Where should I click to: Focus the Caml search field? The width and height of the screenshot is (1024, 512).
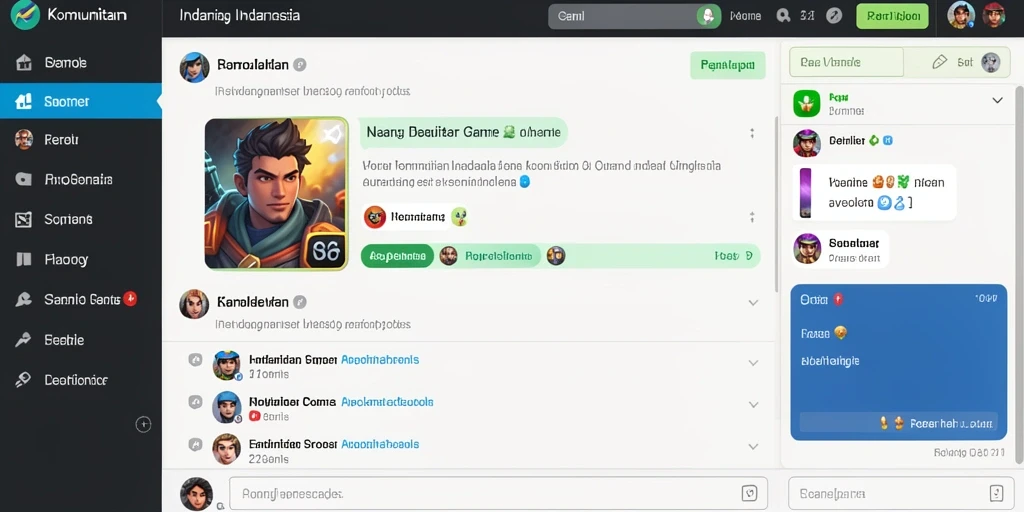[635, 16]
